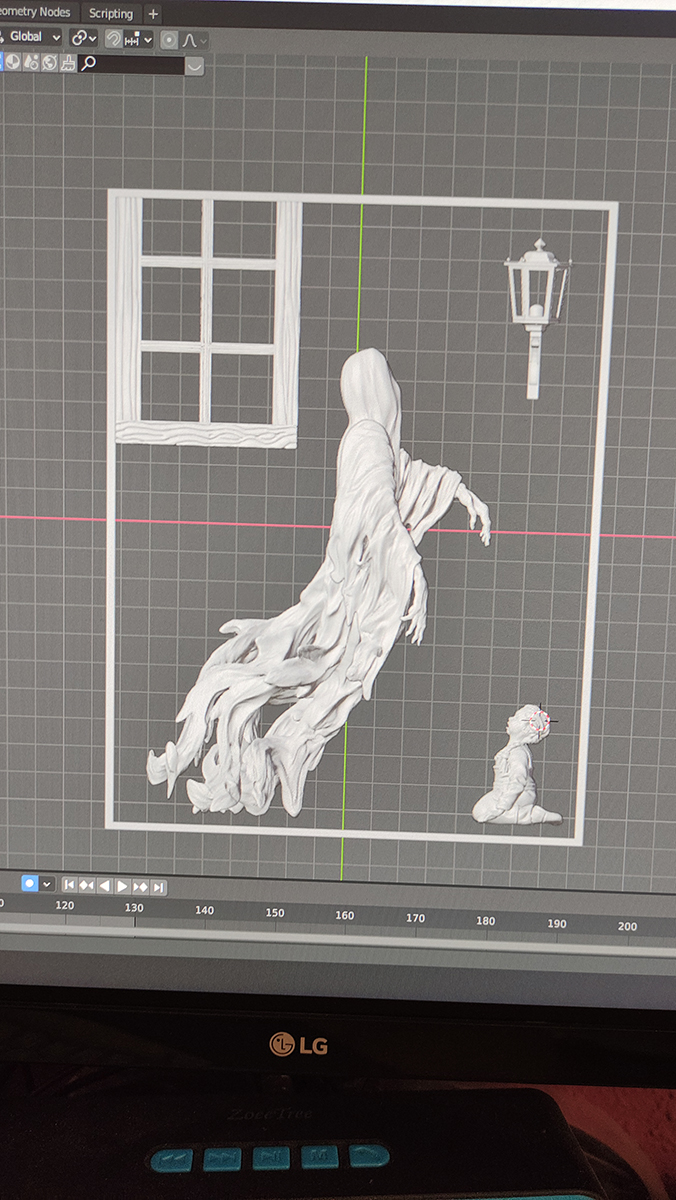Switch to the Scripting workspace tab
Viewport: 676px width, 1200px height.
[x=110, y=13]
